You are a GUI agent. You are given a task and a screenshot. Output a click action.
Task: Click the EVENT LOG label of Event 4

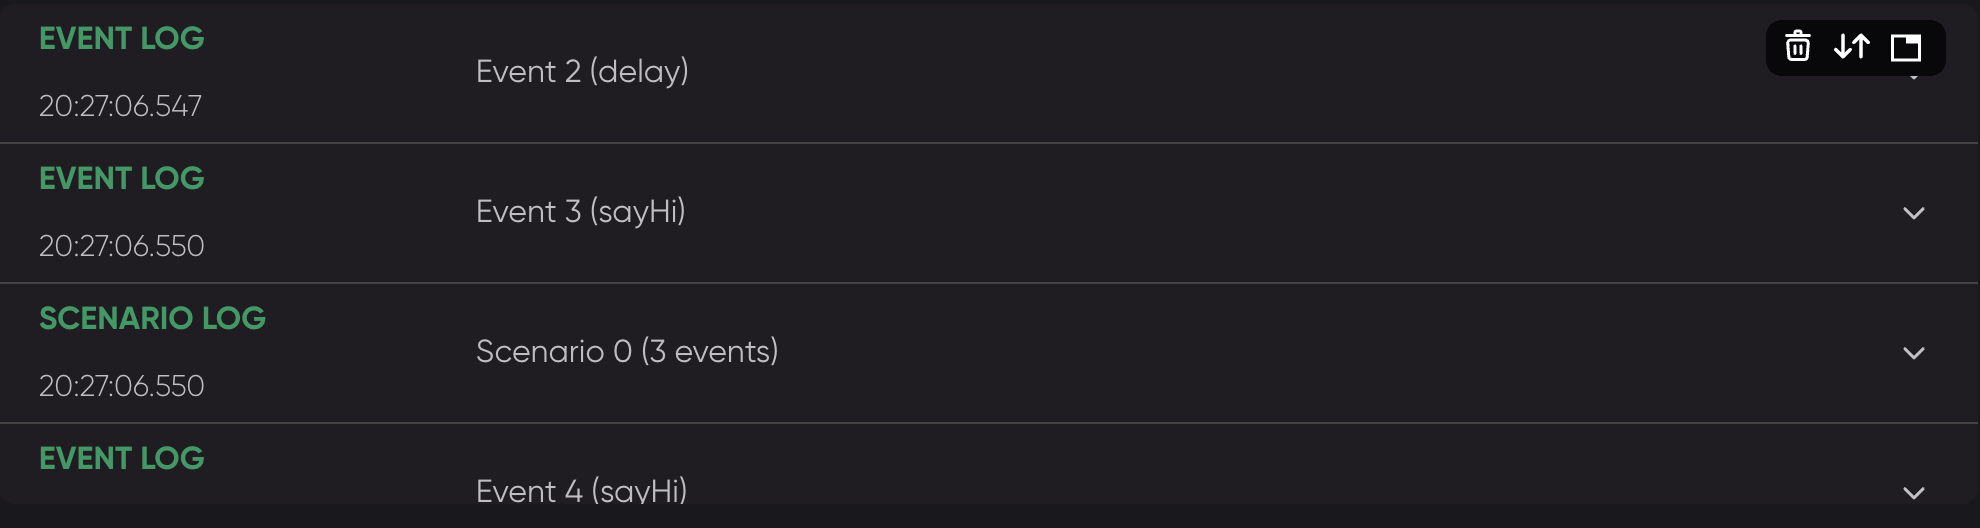click(x=121, y=458)
